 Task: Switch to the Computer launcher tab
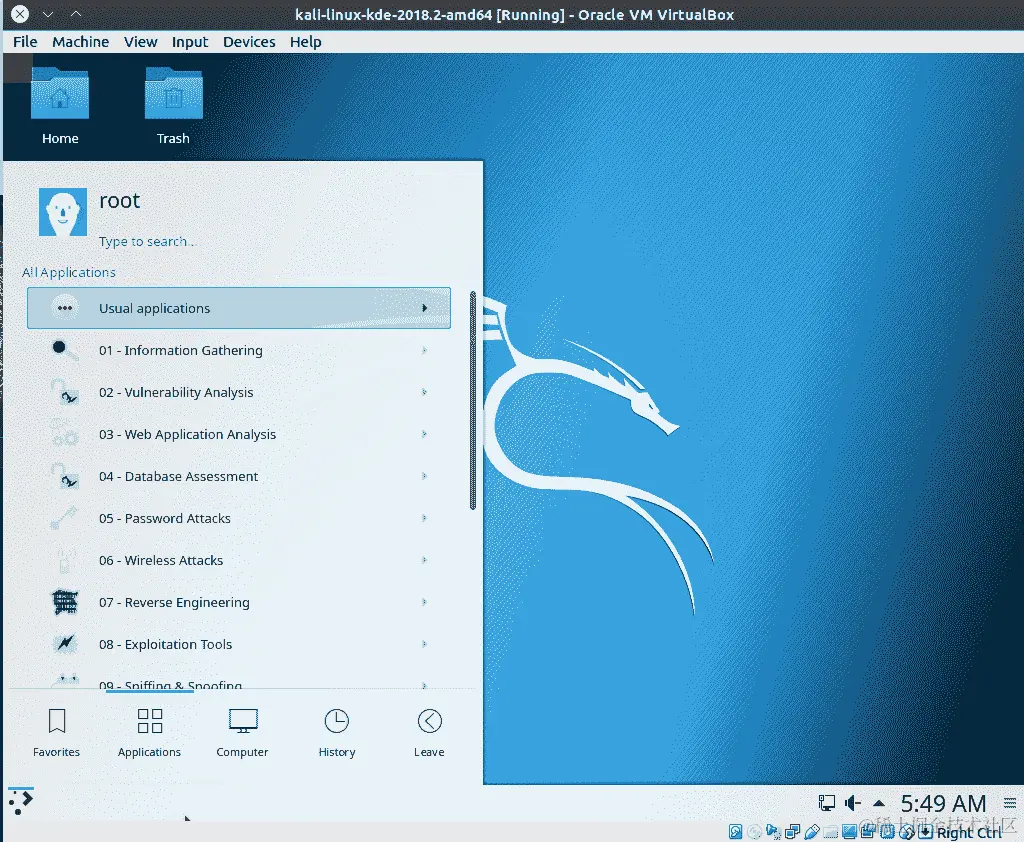242,733
